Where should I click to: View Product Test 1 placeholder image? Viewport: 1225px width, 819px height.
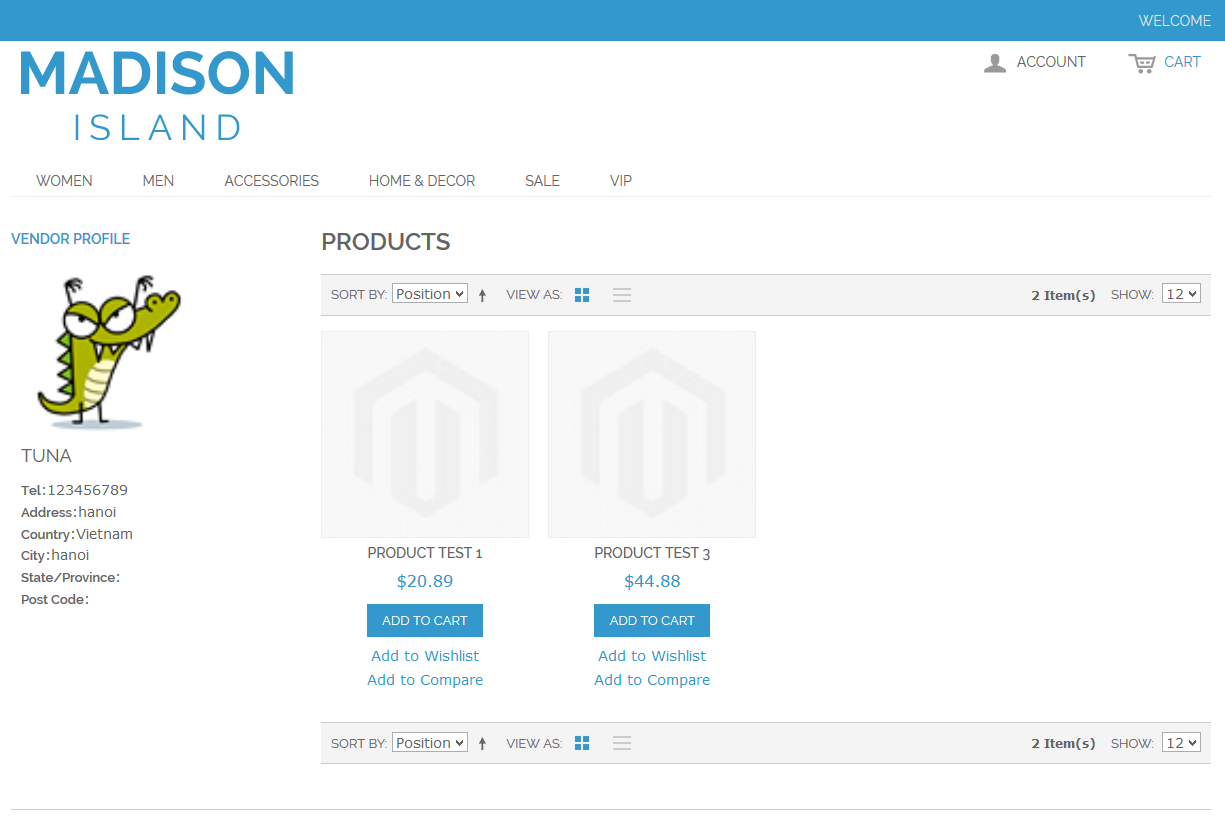[425, 434]
